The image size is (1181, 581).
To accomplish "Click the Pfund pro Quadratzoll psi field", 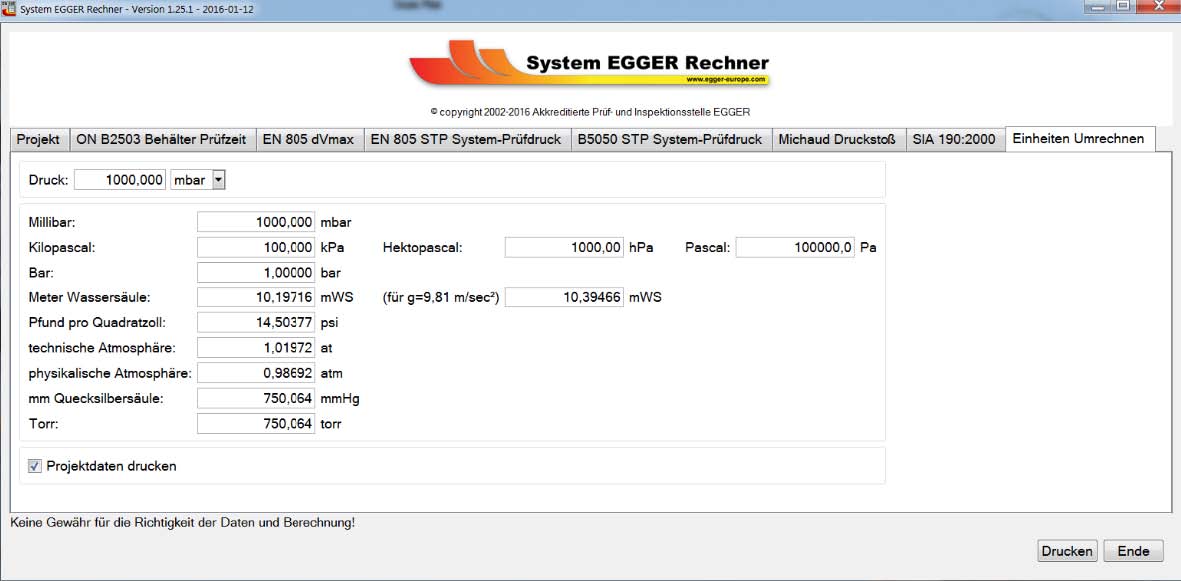I will [256, 323].
